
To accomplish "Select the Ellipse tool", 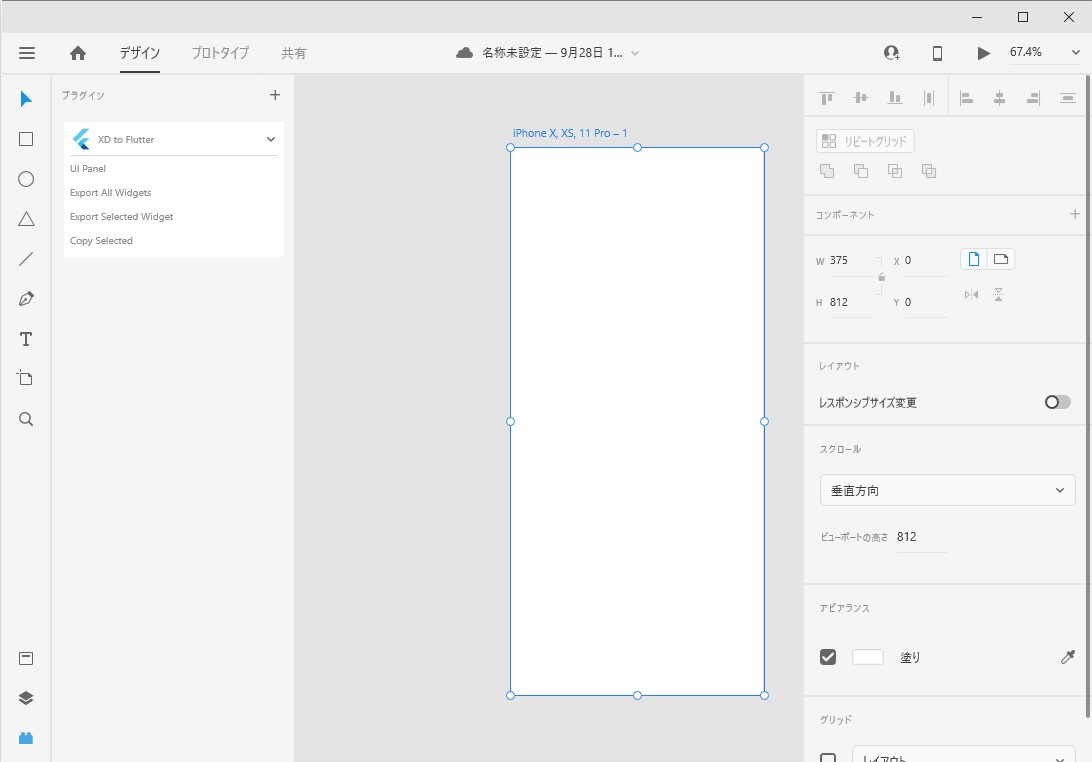I will click(26, 179).
